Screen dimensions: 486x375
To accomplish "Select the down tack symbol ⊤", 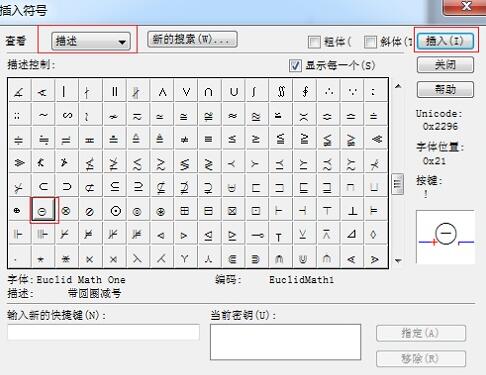I will point(328,210).
